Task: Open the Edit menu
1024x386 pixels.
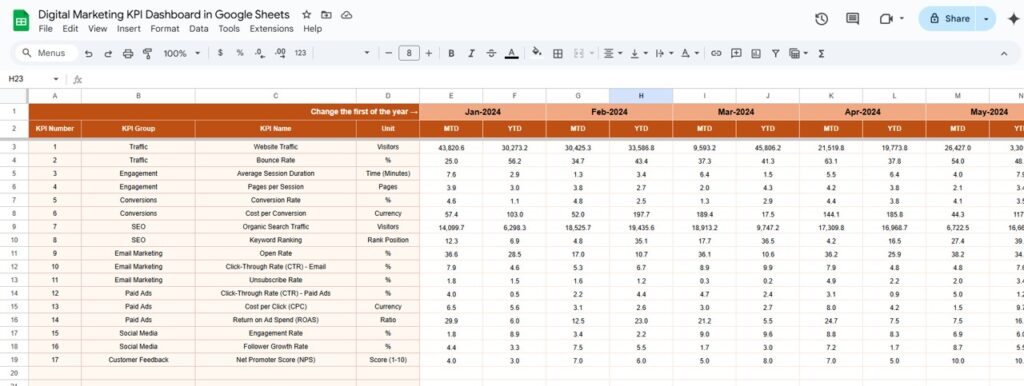Action: pos(70,29)
